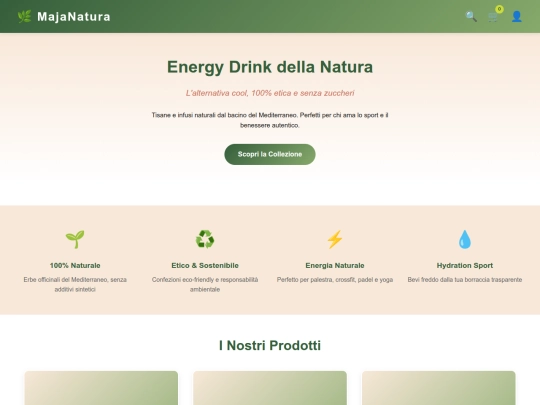Click the text Bevi freddo dalla tua borraccia

pyautogui.click(x=465, y=280)
